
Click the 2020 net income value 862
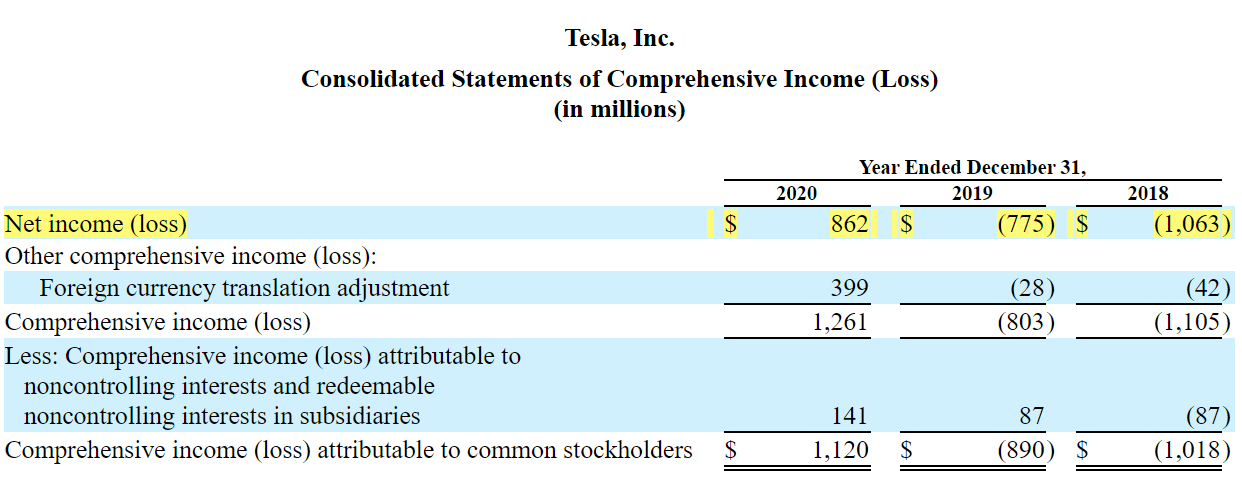pyautogui.click(x=849, y=223)
